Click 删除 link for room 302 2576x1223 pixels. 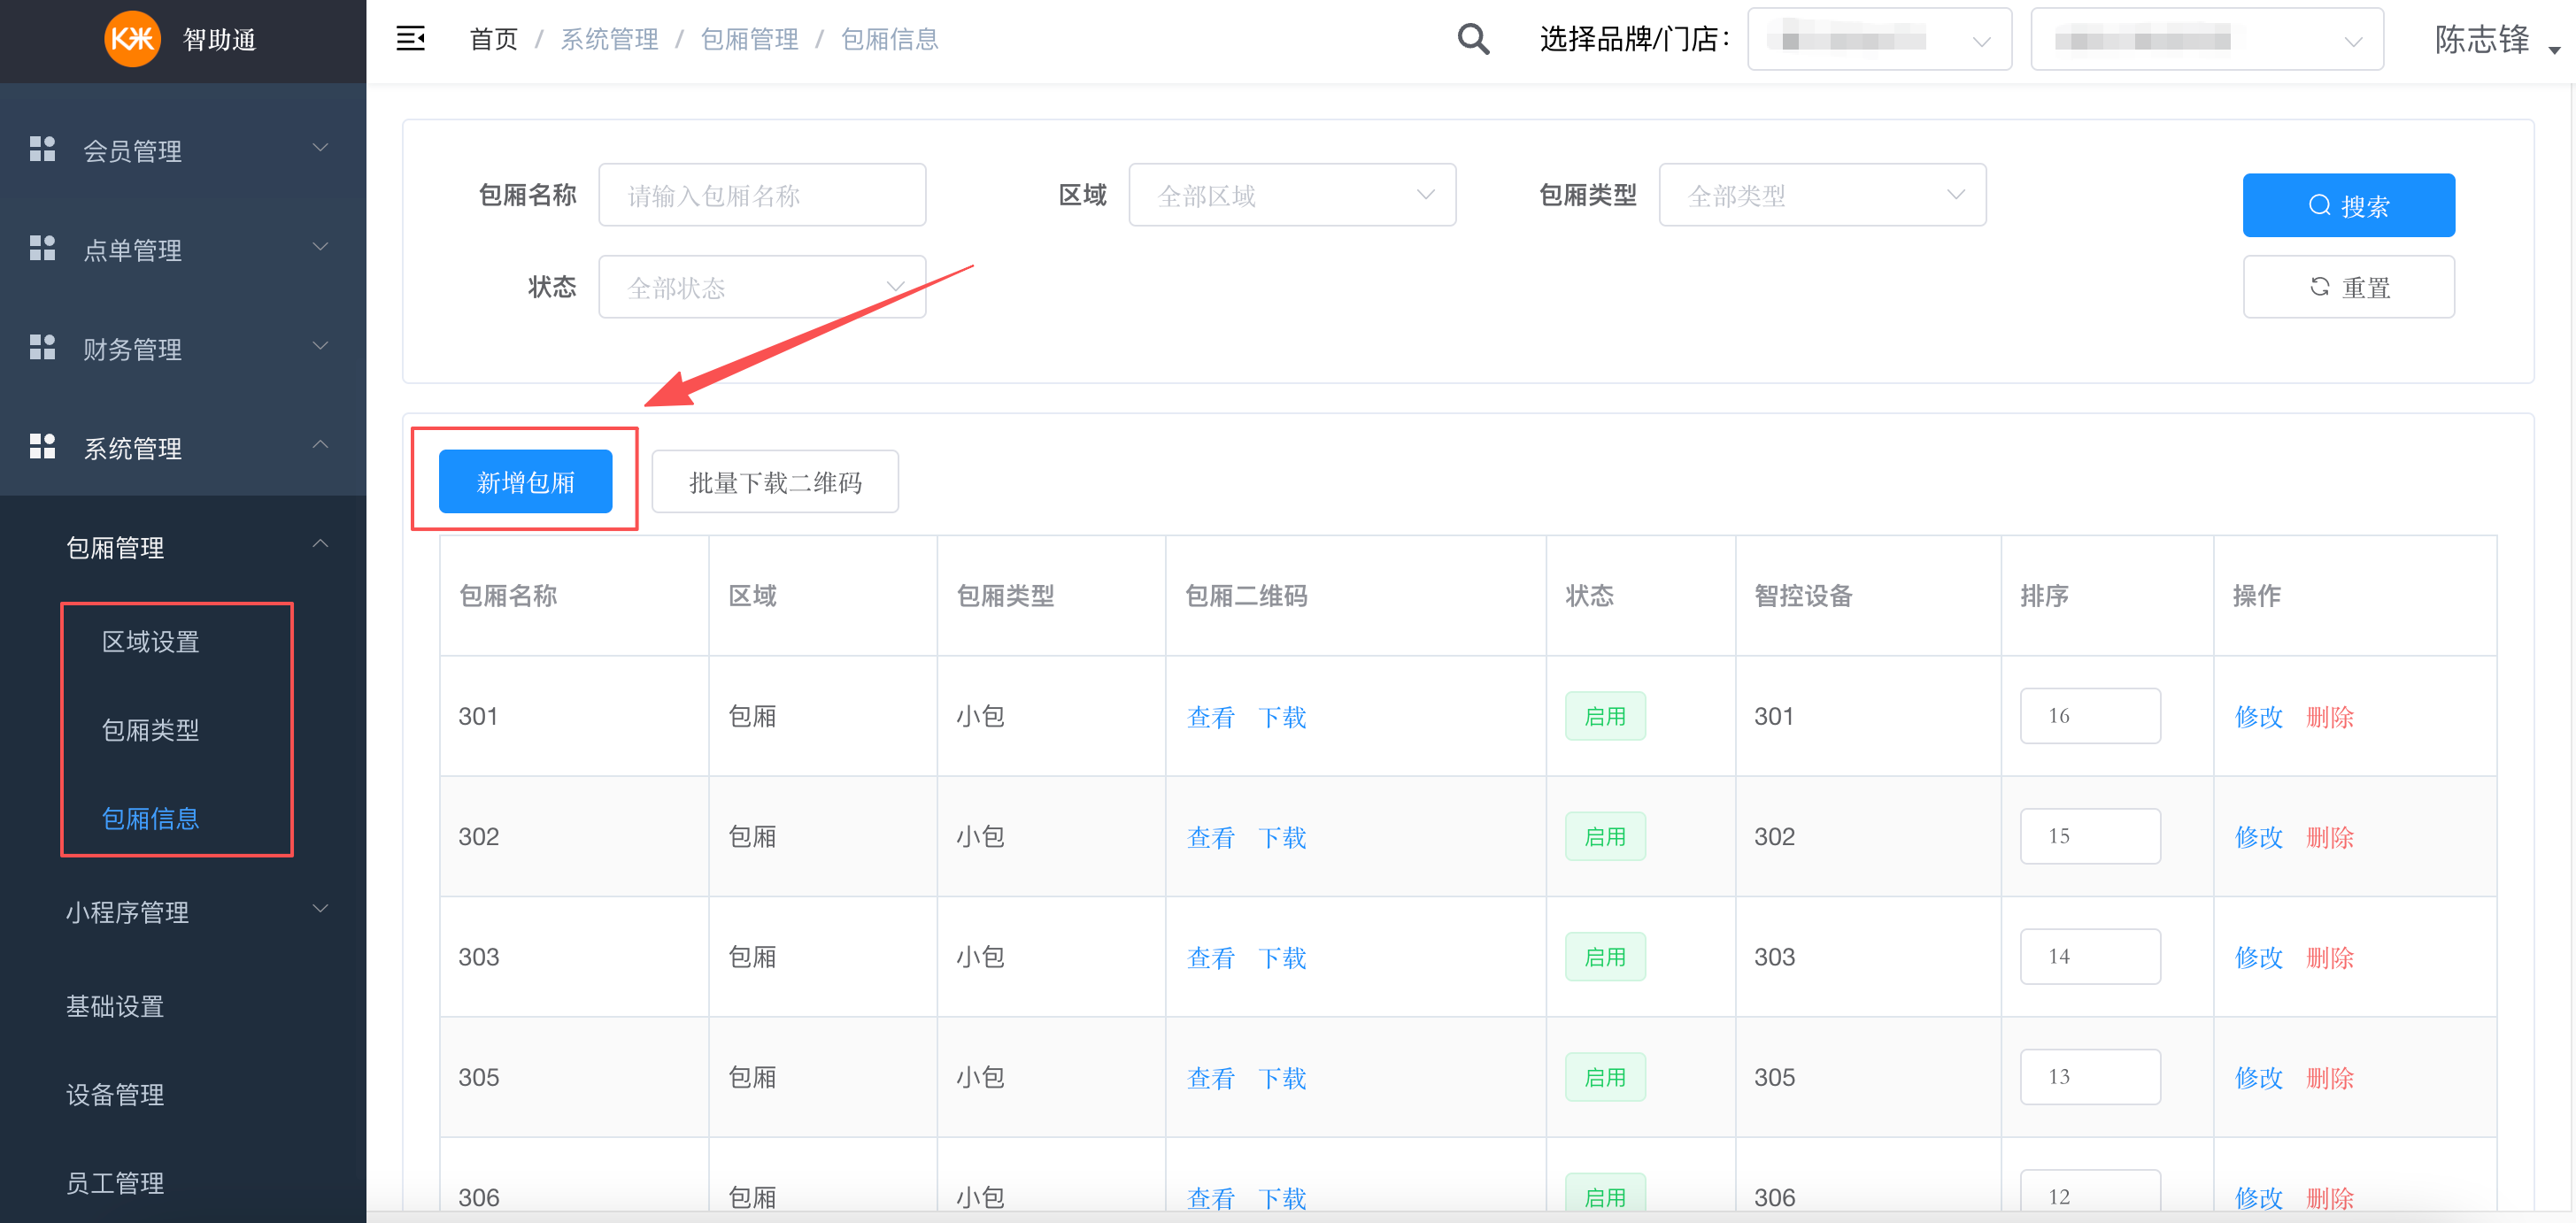click(2329, 837)
